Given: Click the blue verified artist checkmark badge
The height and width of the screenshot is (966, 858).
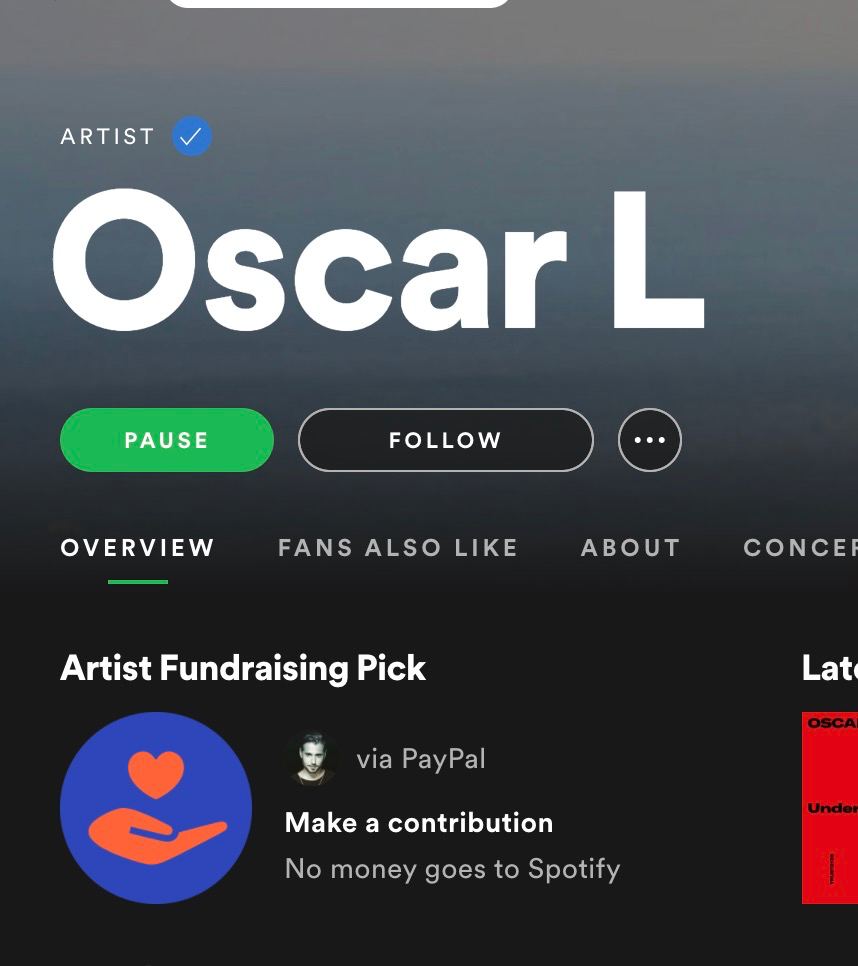Looking at the screenshot, I should tap(192, 136).
